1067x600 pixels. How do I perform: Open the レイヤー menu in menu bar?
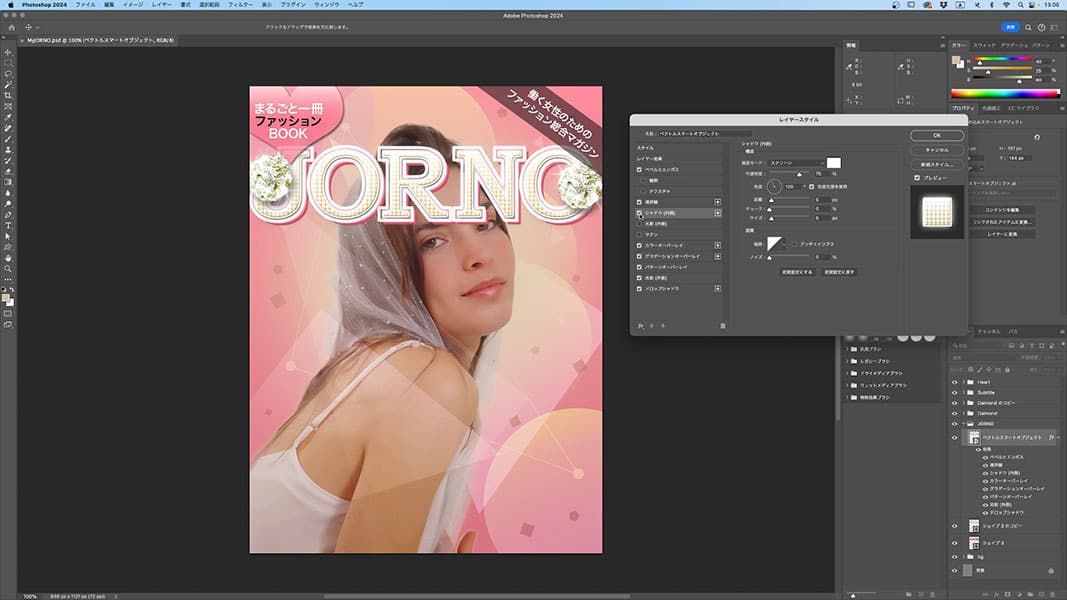[162, 5]
